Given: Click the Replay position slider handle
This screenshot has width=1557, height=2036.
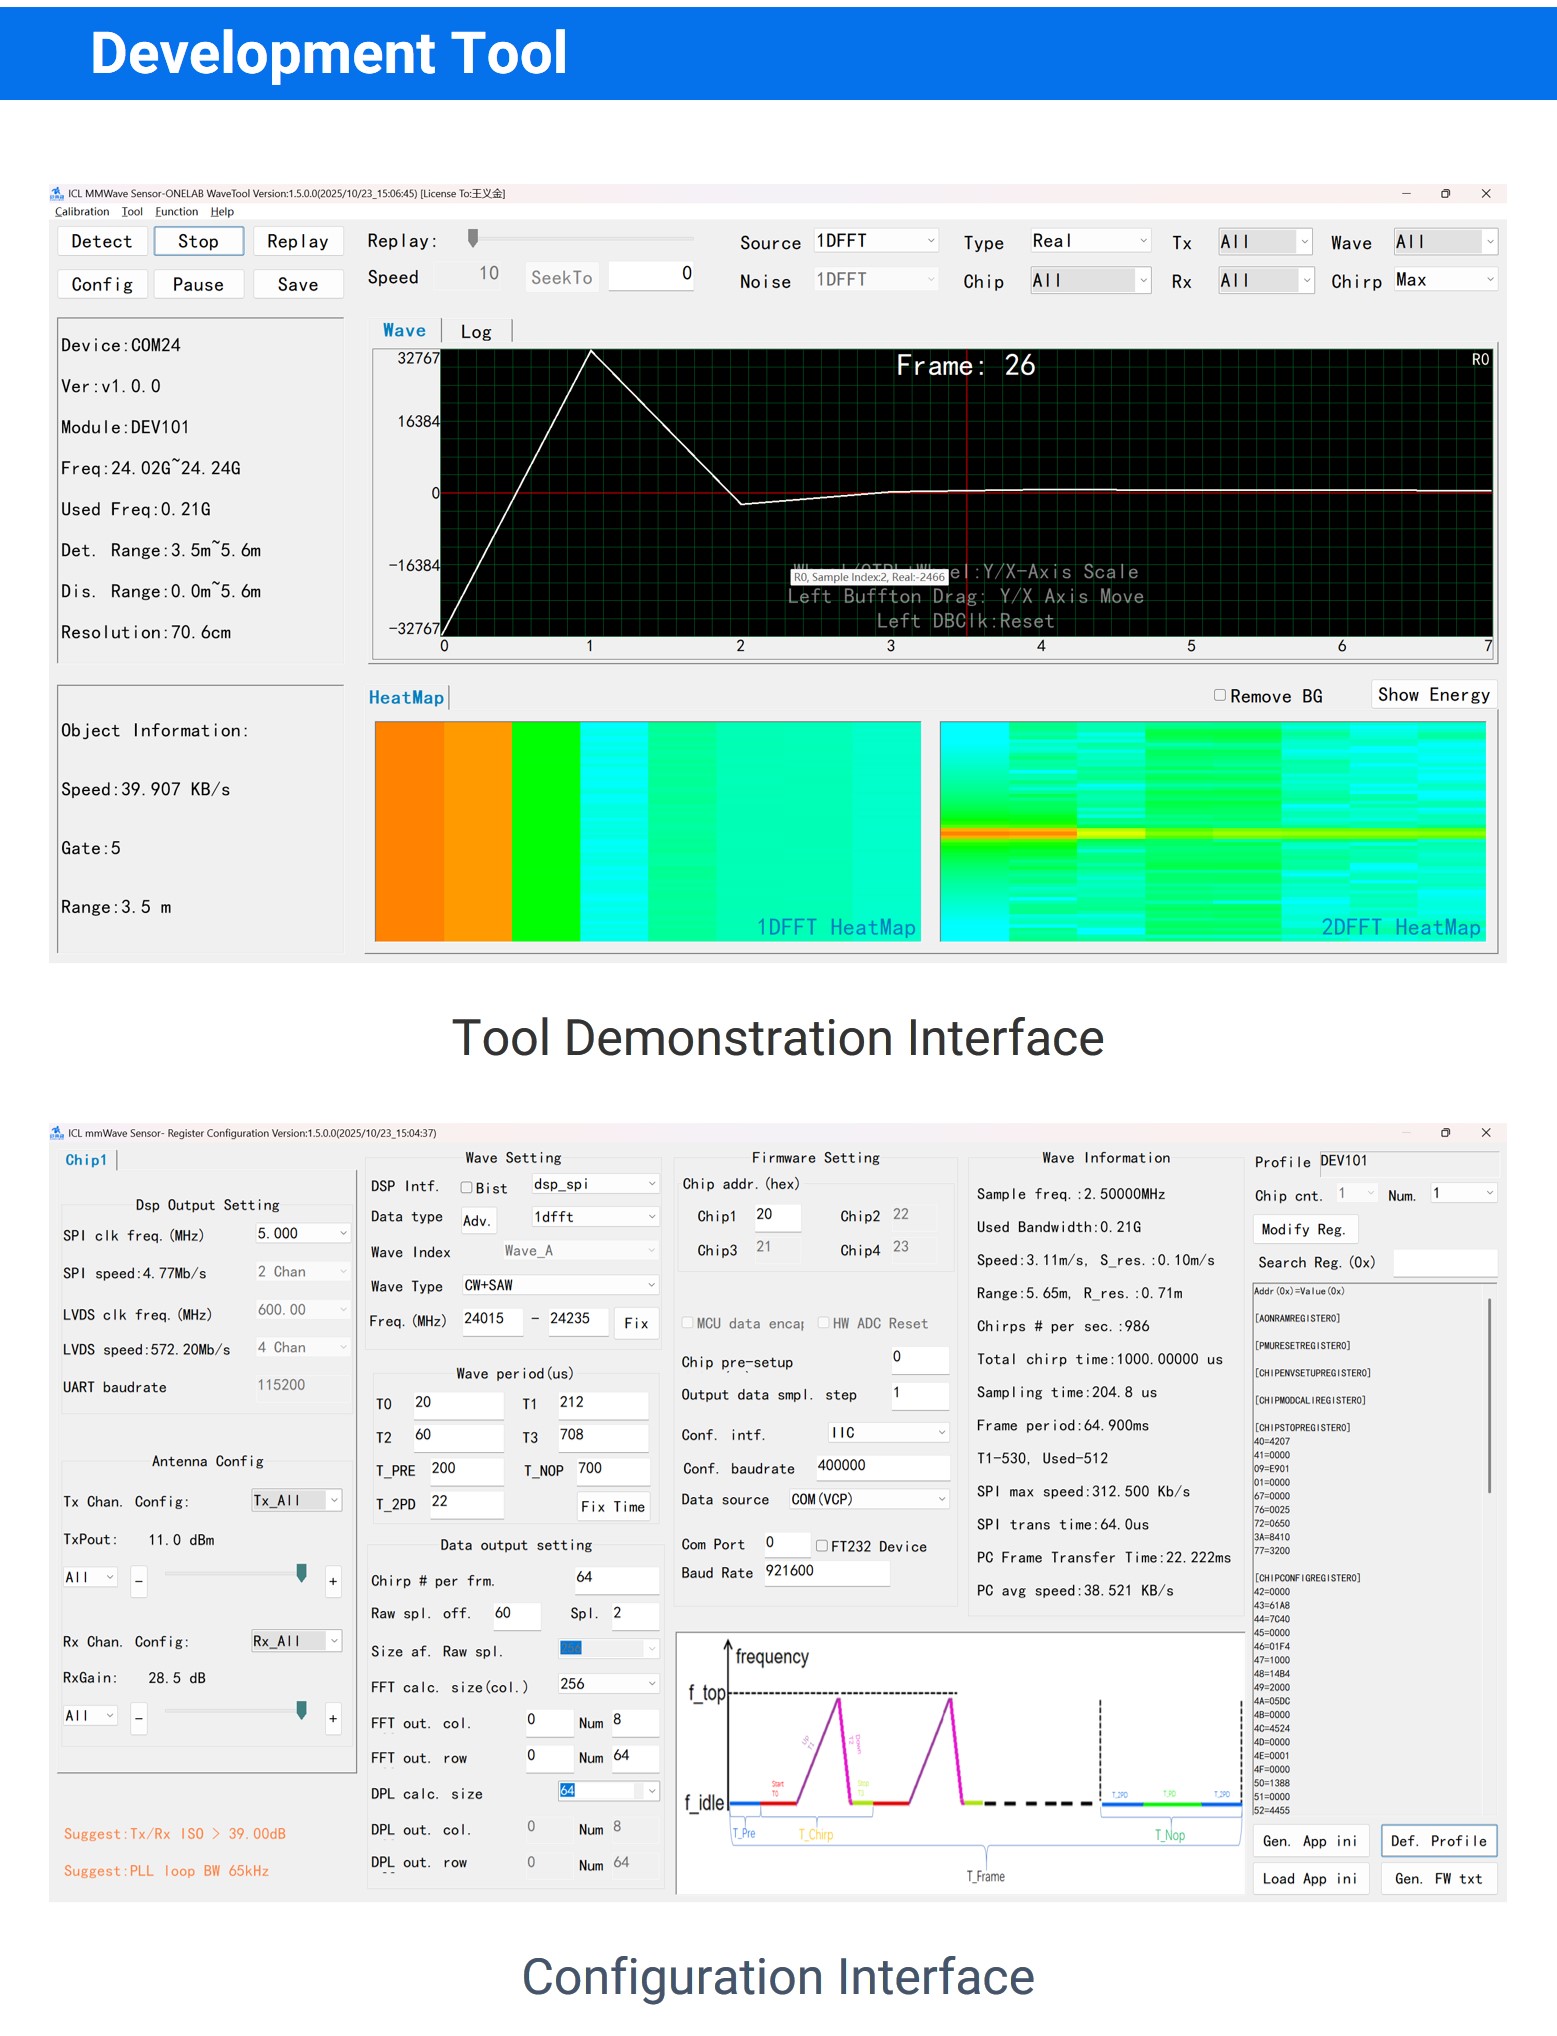Looking at the screenshot, I should click(473, 238).
